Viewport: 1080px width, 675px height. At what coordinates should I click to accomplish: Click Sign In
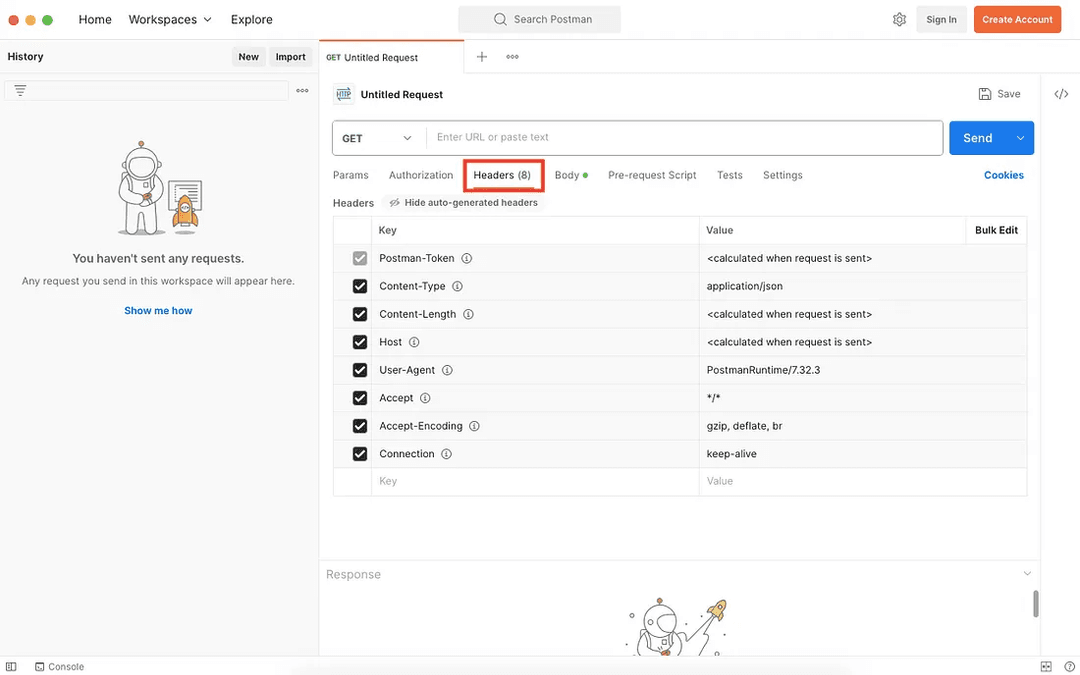click(941, 19)
